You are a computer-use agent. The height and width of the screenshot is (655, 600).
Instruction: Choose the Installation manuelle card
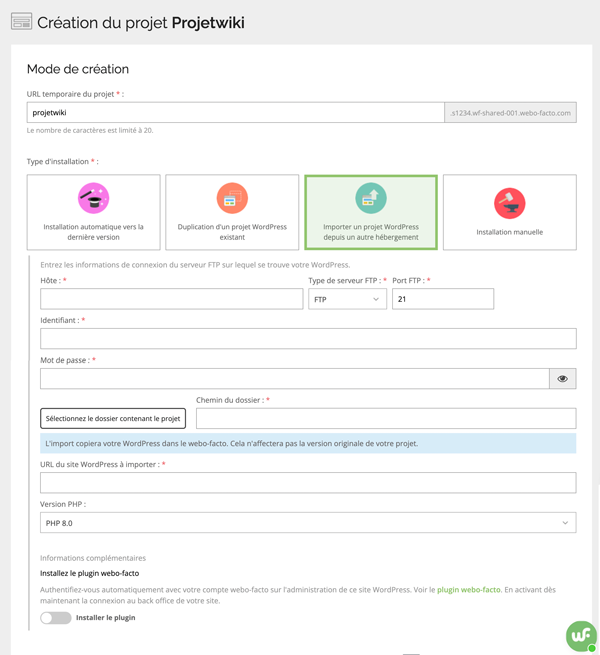point(510,212)
